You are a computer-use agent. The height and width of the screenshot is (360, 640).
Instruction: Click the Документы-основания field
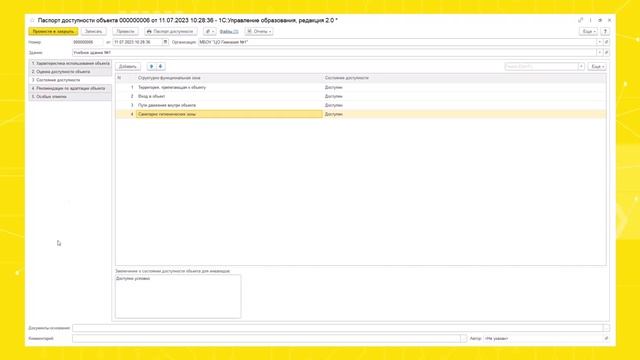338,328
